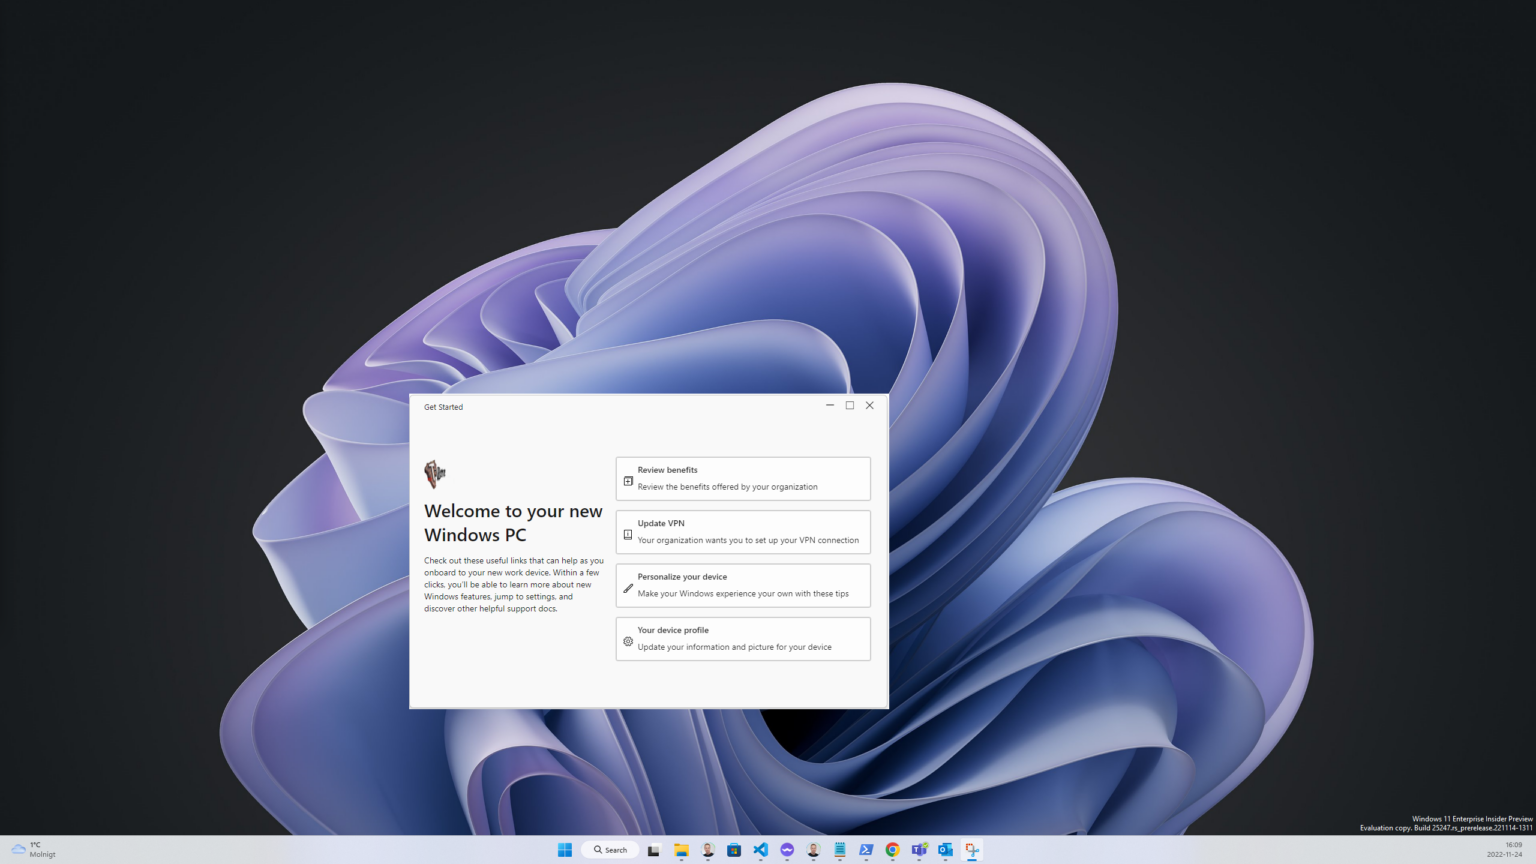Open Visual Studio Code from the taskbar

pyautogui.click(x=761, y=849)
